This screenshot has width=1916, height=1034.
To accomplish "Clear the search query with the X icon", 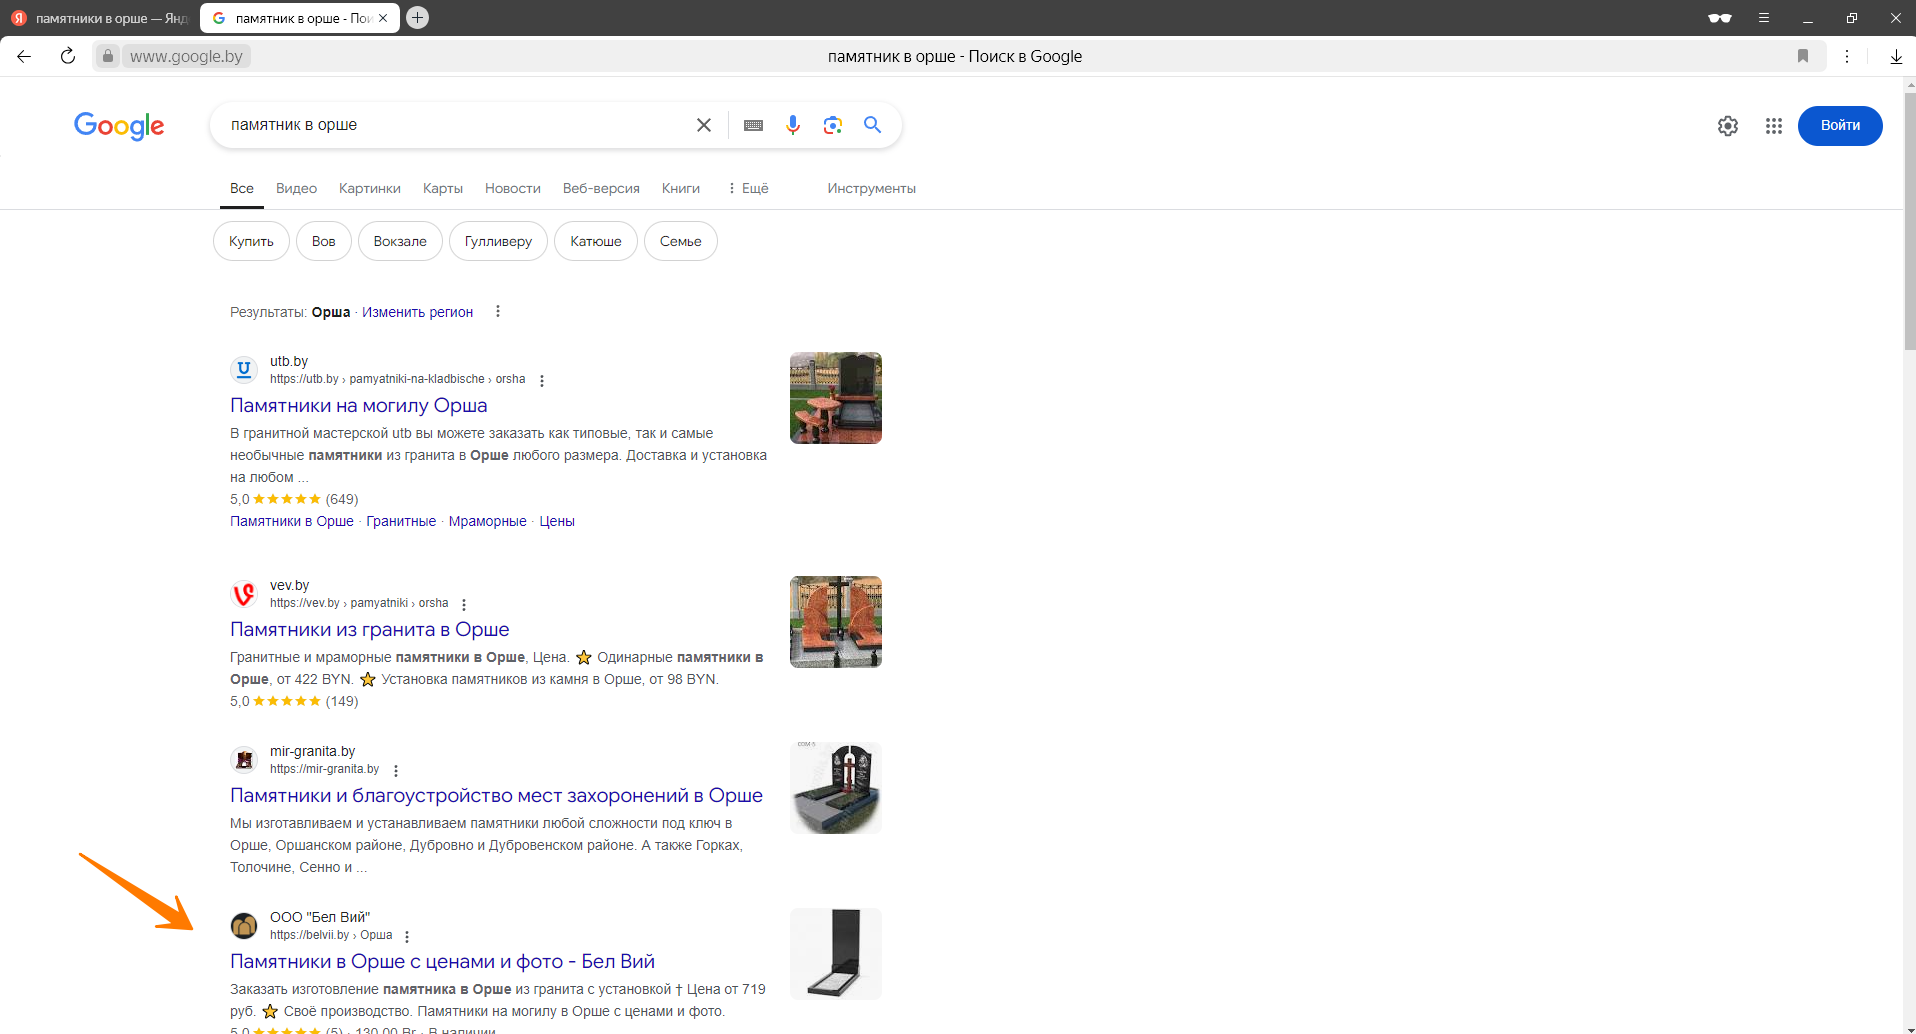I will coord(704,125).
